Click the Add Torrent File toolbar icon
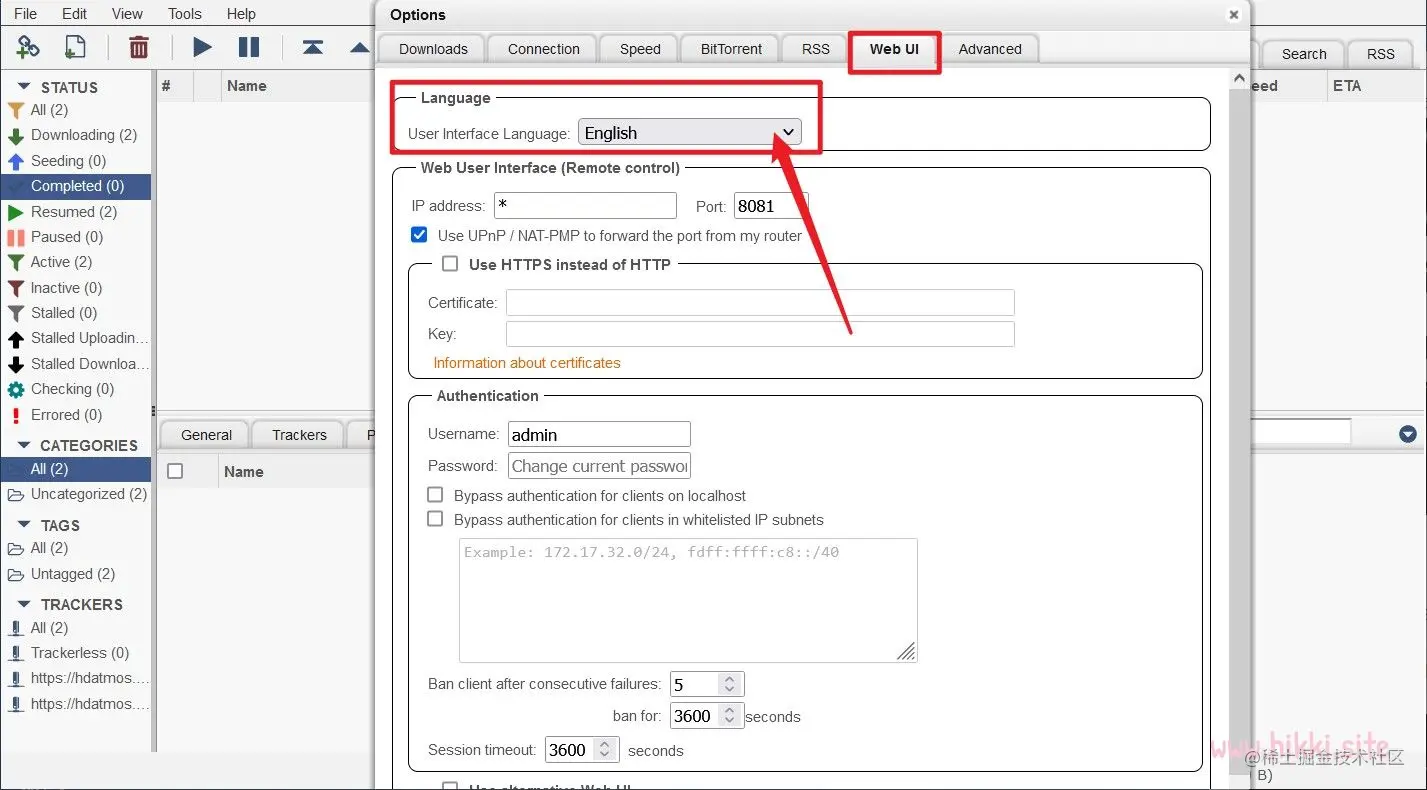 coord(75,47)
